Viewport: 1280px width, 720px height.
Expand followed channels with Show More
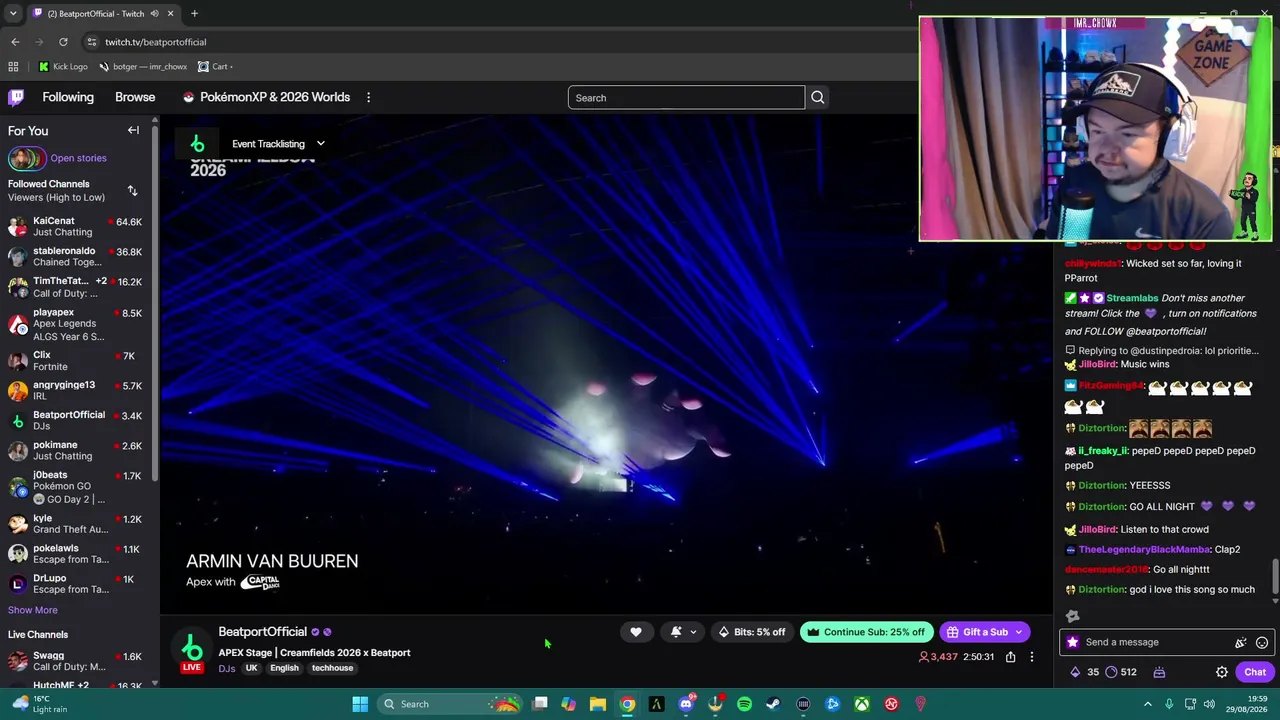pyautogui.click(x=33, y=610)
